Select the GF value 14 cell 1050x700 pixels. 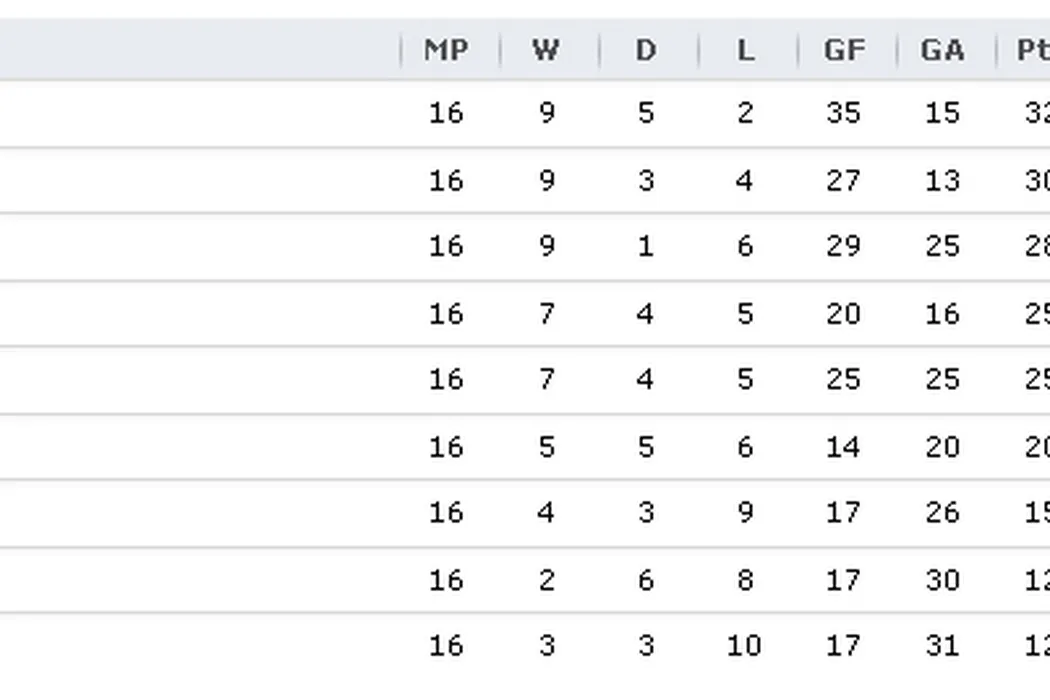coord(844,447)
